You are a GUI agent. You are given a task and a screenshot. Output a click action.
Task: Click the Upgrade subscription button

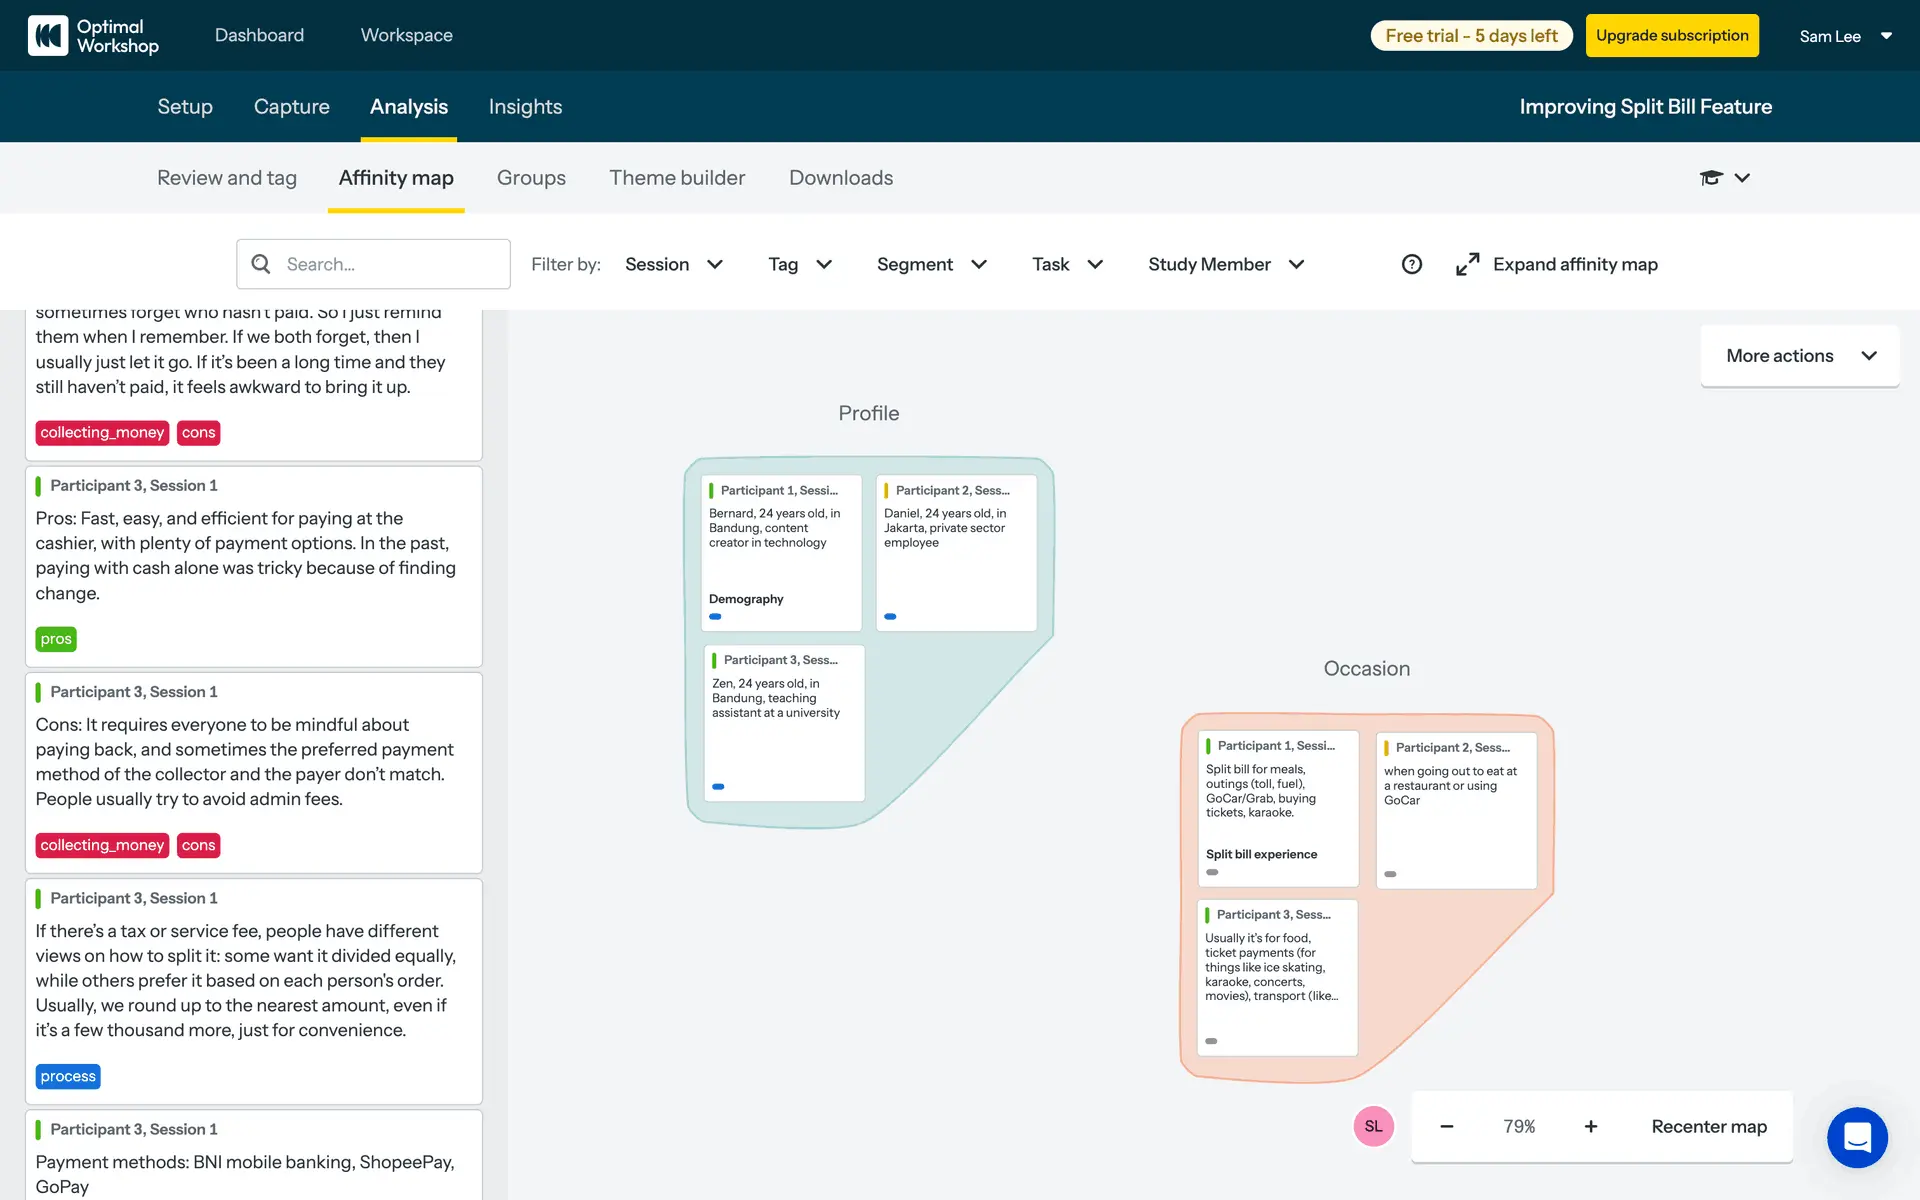pos(1672,36)
